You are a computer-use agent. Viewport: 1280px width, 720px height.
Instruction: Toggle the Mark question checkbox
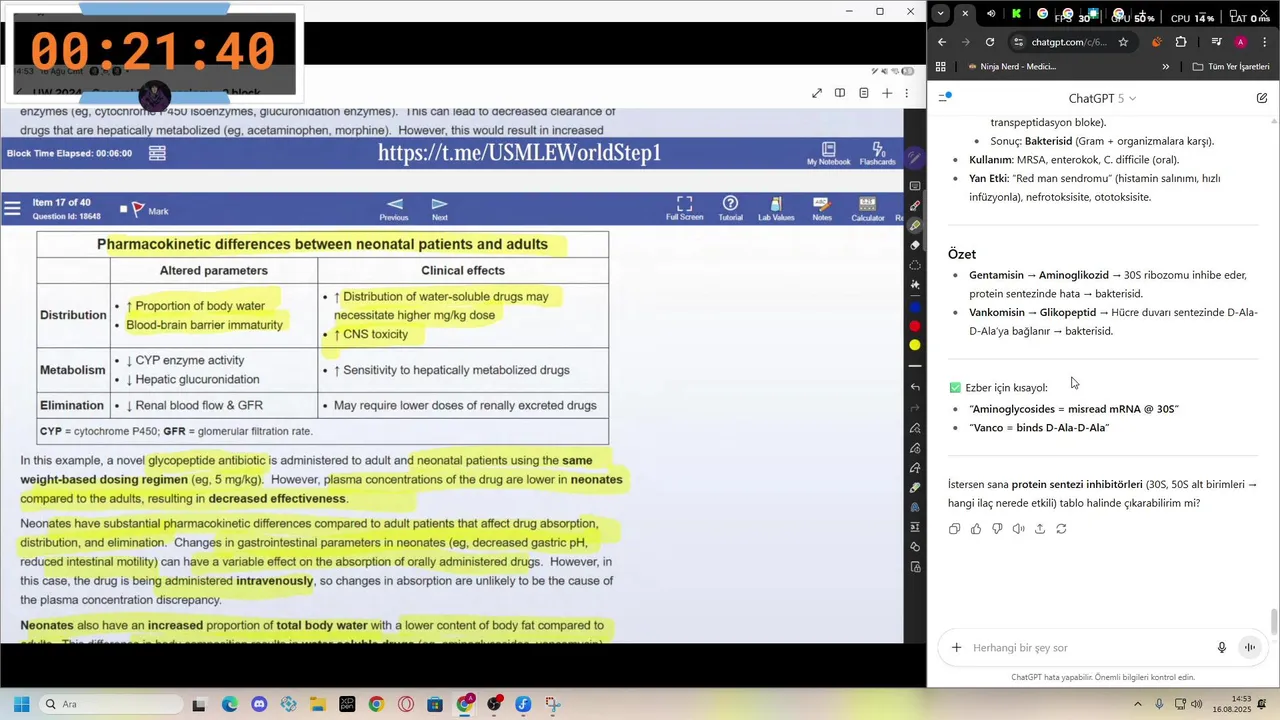124,210
